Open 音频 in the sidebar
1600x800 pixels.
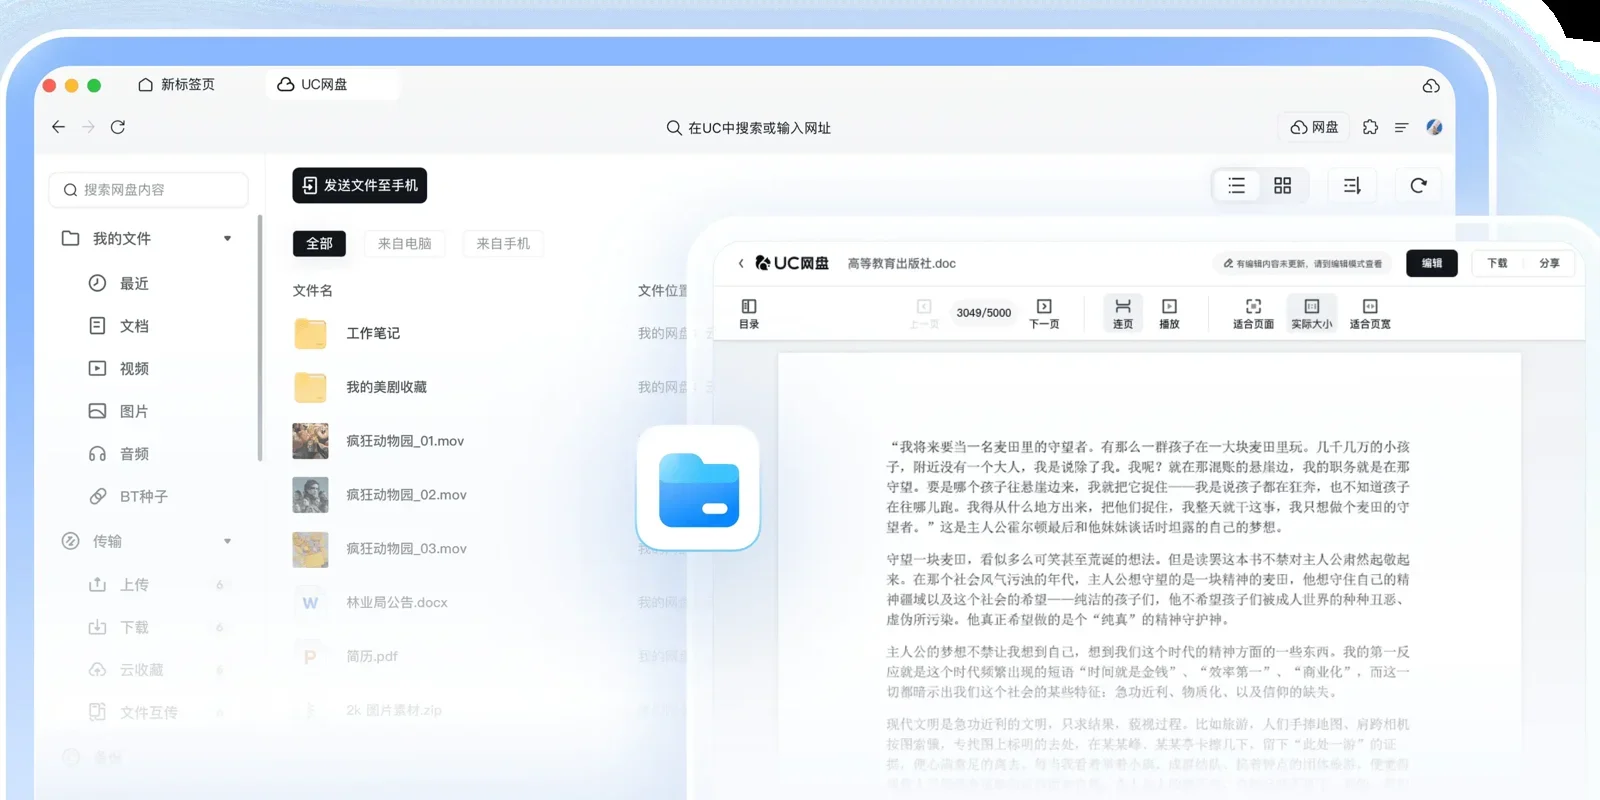coord(119,454)
